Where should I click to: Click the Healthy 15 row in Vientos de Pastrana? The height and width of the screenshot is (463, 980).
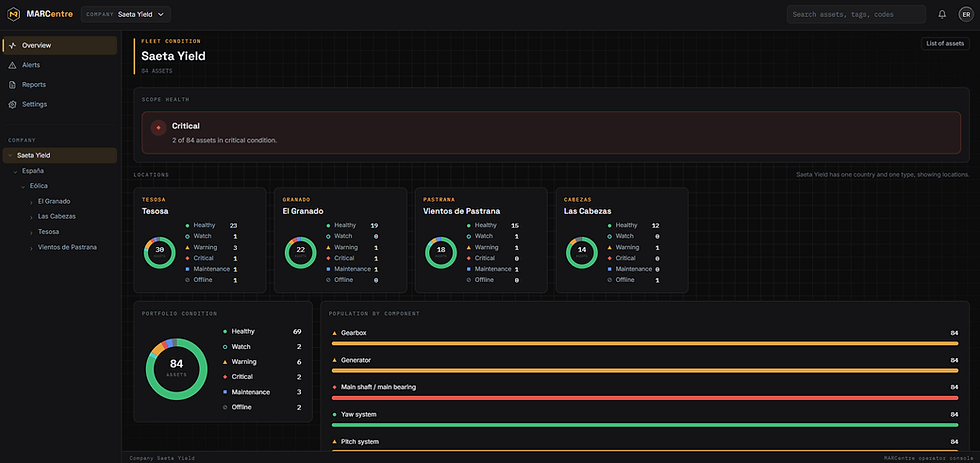point(492,226)
